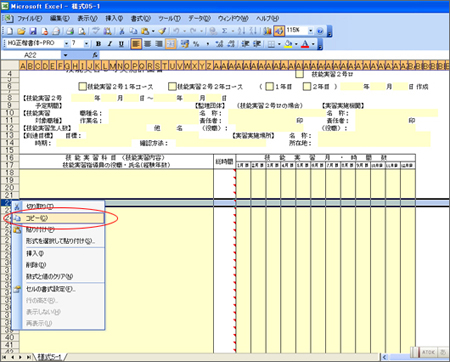Click the Undo arrow icon
450x362 pixels.
pyautogui.click(x=176, y=31)
